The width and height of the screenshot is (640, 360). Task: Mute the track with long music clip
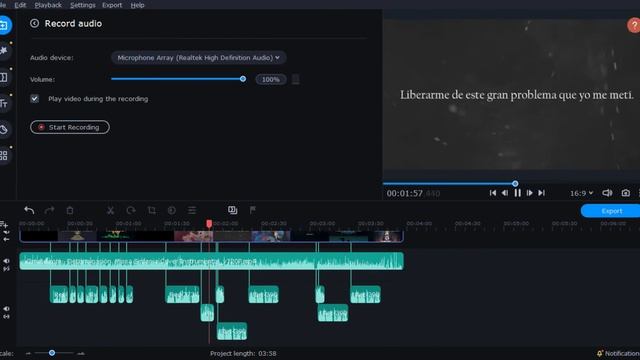coord(6,261)
